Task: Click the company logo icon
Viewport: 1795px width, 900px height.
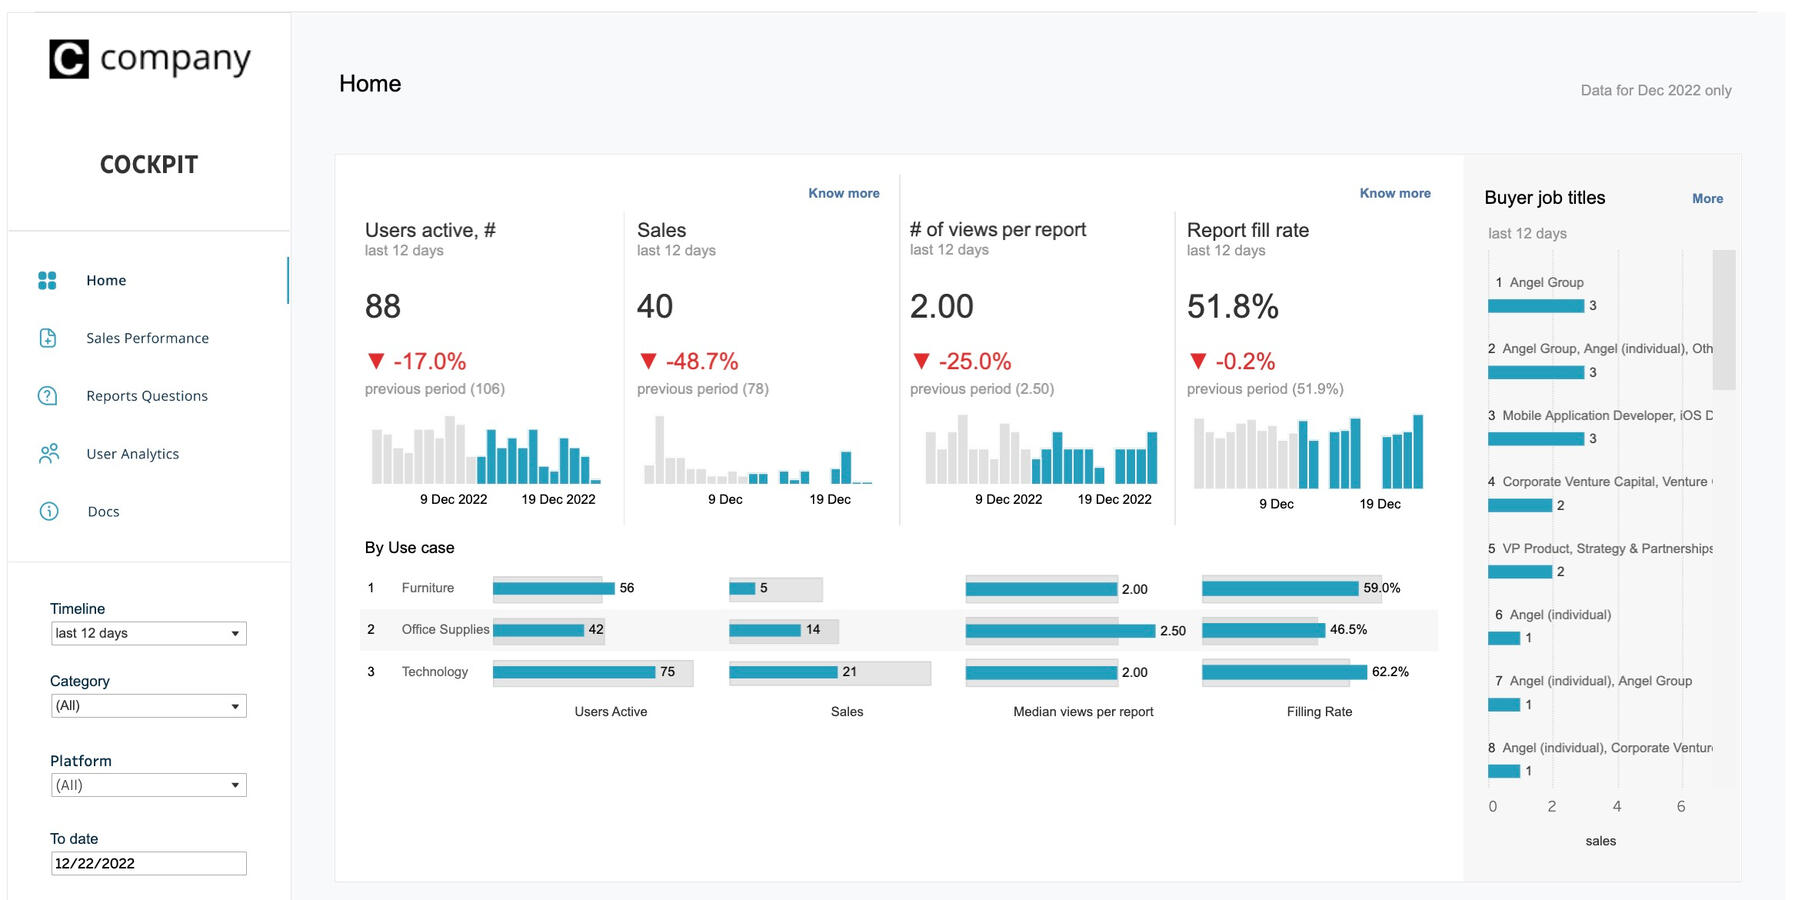Action: pyautogui.click(x=69, y=59)
